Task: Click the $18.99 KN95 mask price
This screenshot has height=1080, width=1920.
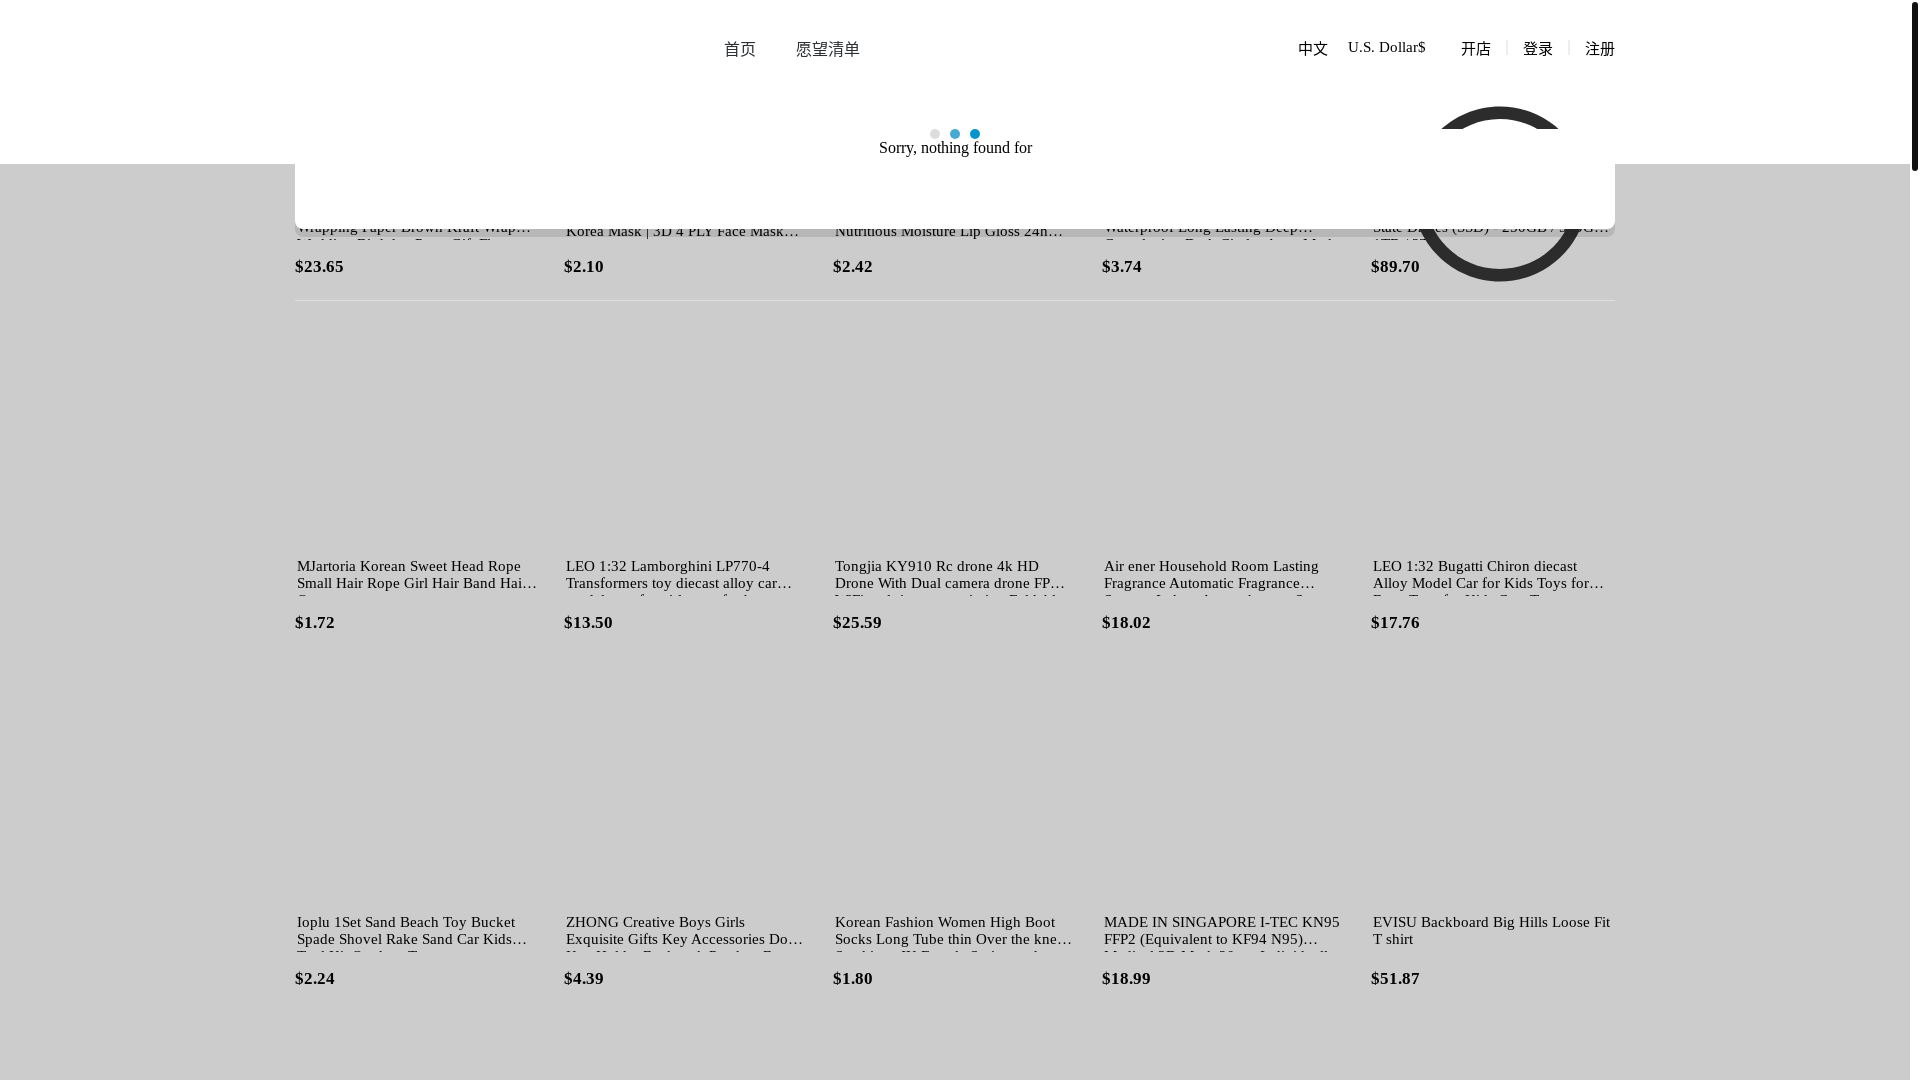Action: coord(1126,979)
